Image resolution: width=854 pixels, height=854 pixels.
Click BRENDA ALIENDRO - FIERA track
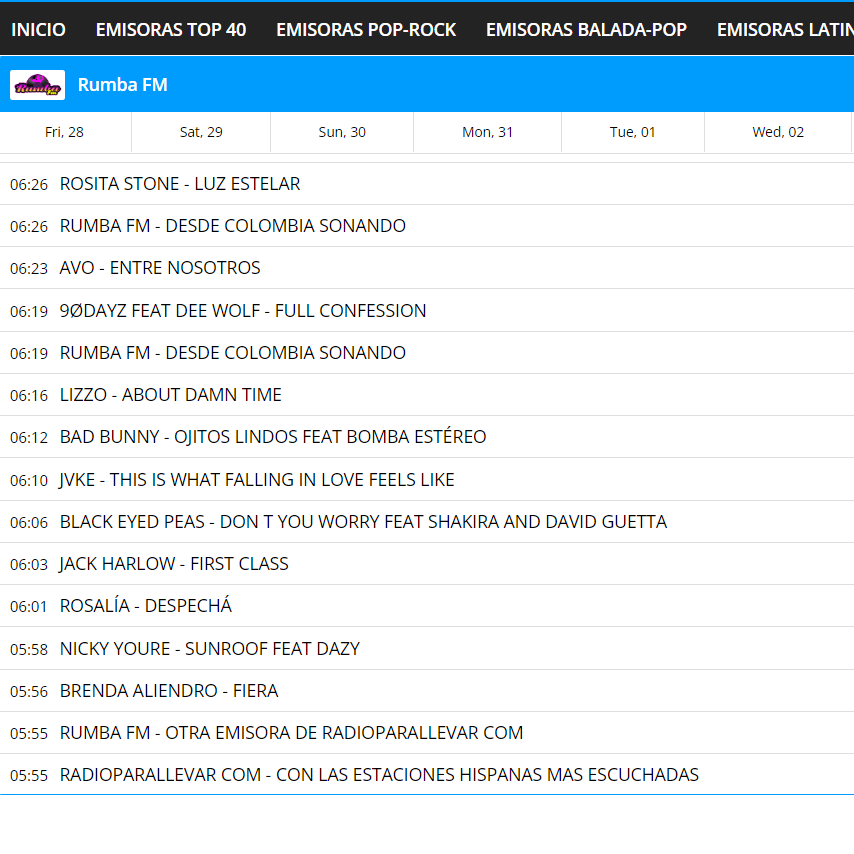[x=427, y=691]
